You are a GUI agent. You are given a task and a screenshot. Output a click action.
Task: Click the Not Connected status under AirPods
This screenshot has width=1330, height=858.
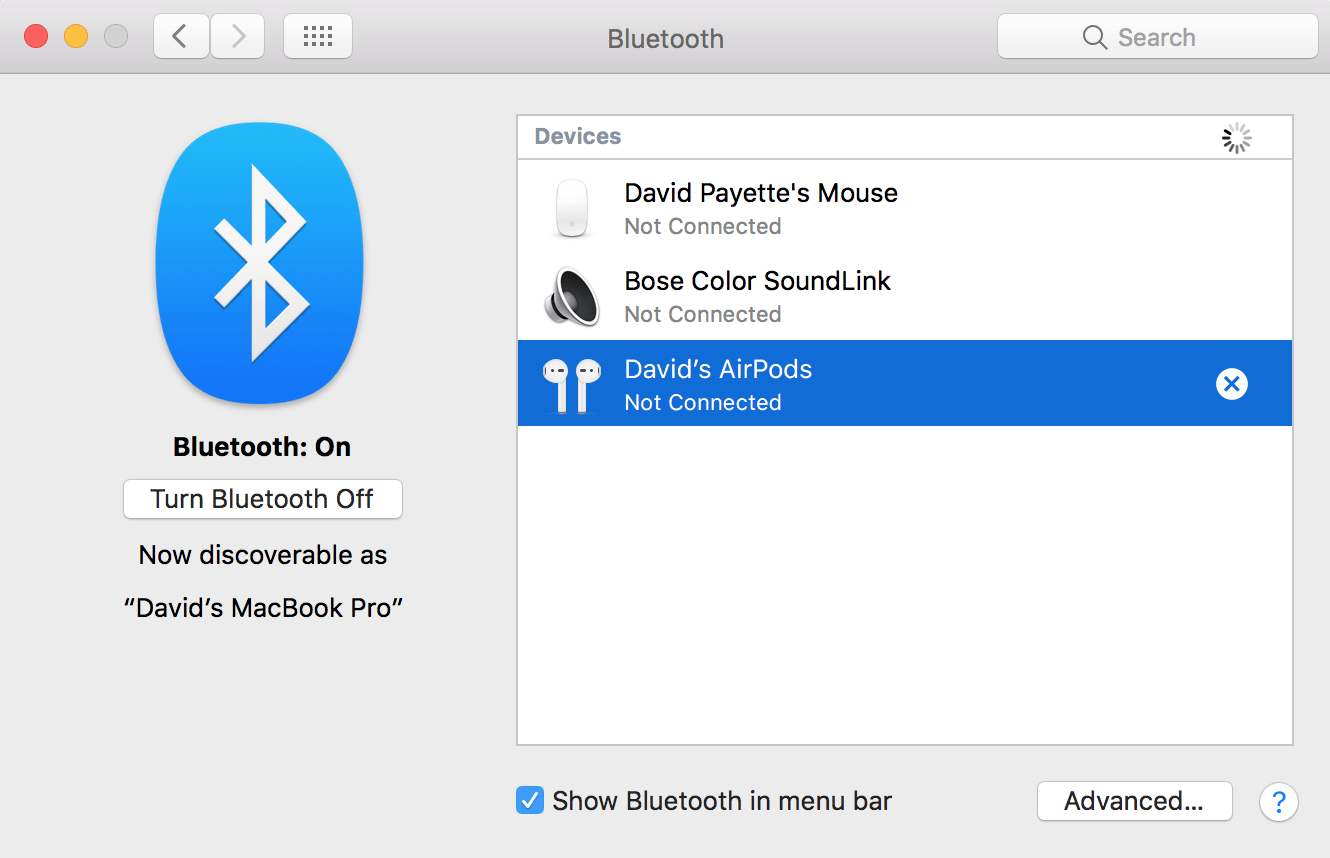coord(703,402)
